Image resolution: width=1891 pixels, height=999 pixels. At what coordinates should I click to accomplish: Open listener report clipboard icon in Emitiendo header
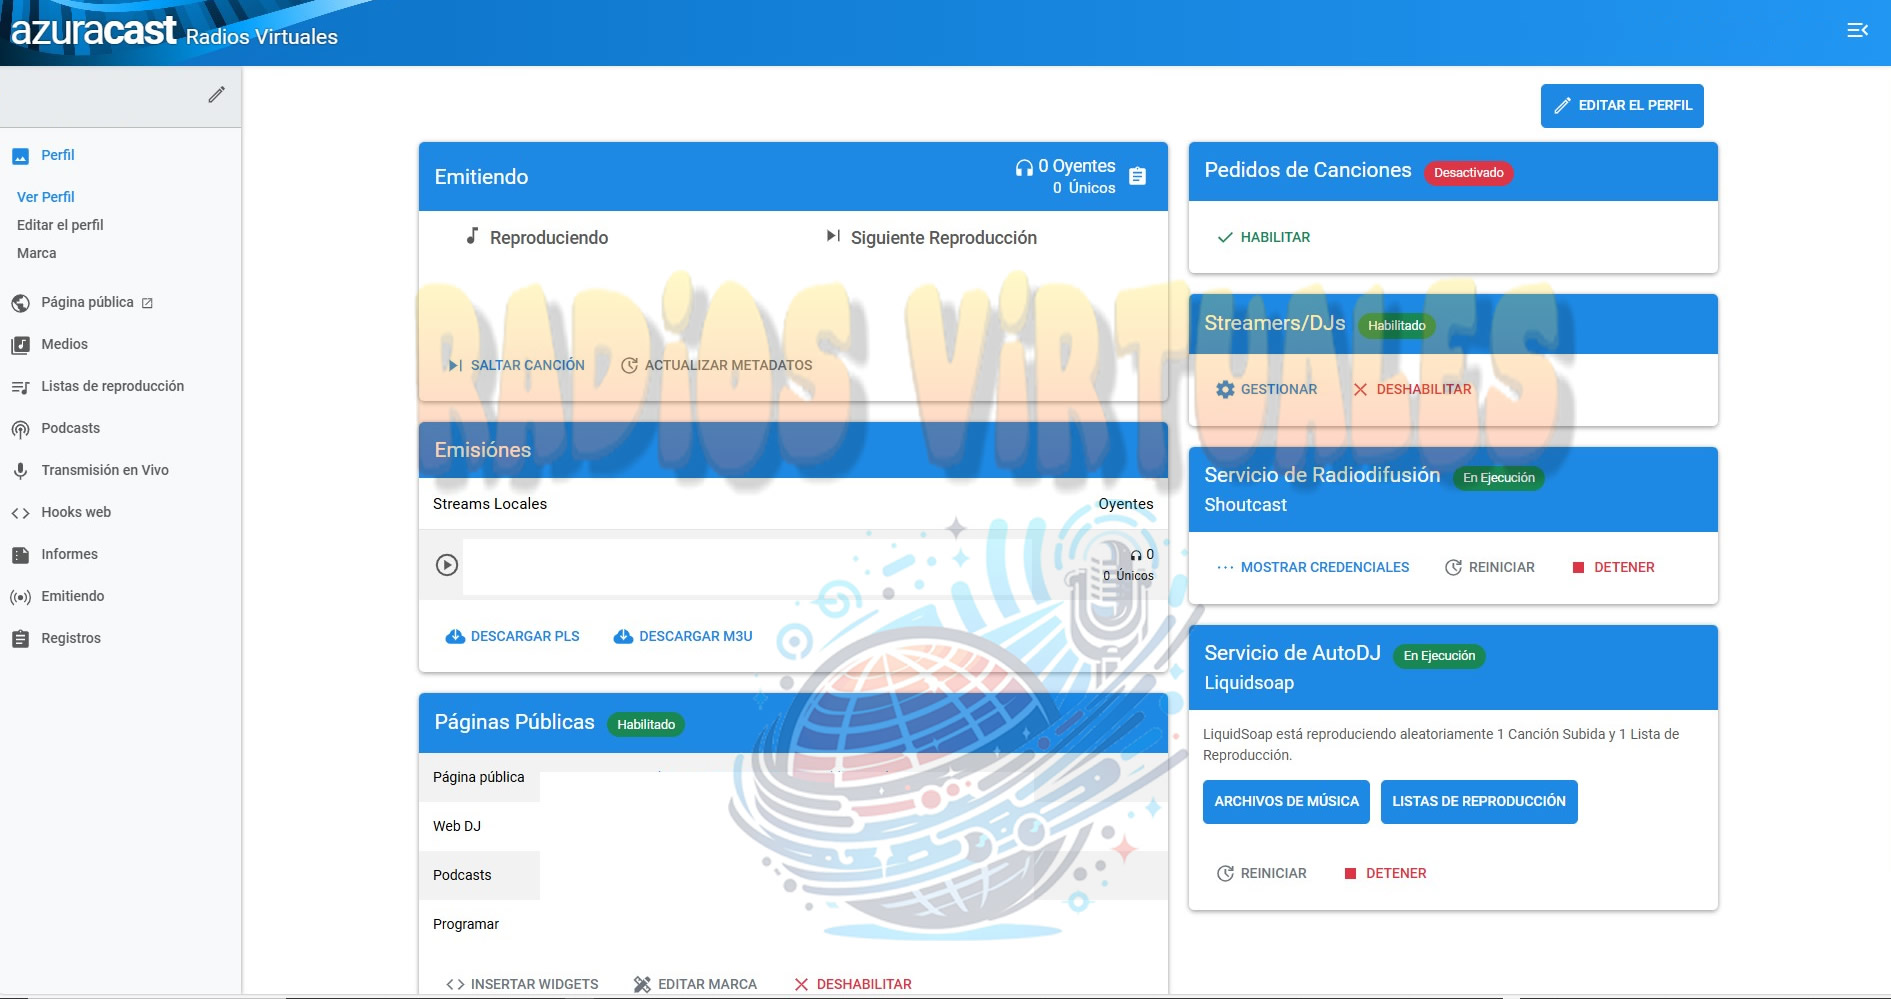1137,177
